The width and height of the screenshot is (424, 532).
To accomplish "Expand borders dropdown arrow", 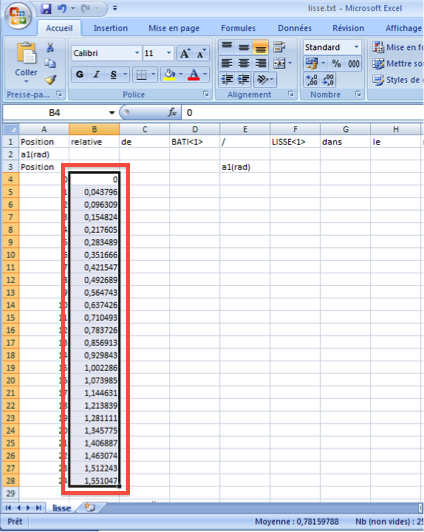I will click(153, 74).
